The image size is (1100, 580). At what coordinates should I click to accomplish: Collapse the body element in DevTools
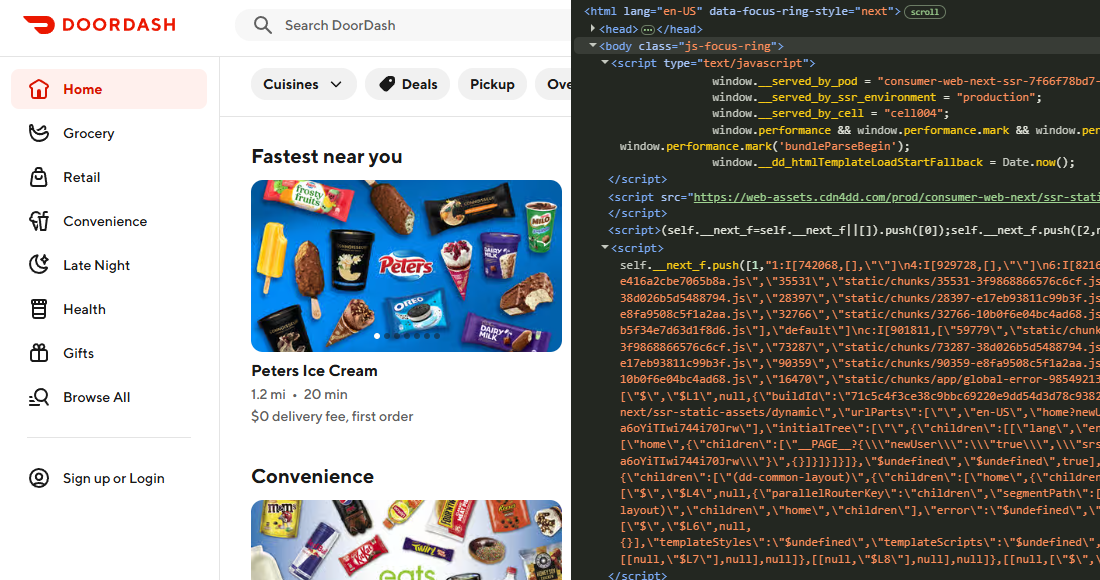593,45
